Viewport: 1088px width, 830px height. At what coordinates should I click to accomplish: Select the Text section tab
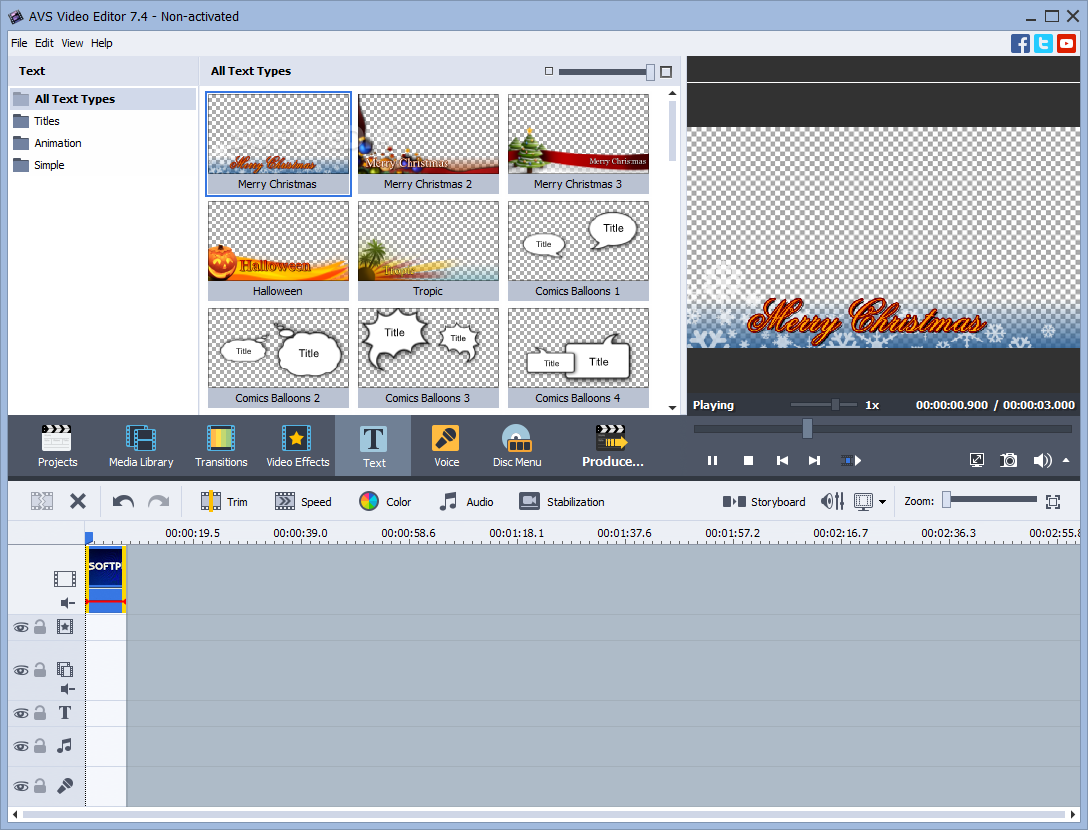tap(373, 446)
